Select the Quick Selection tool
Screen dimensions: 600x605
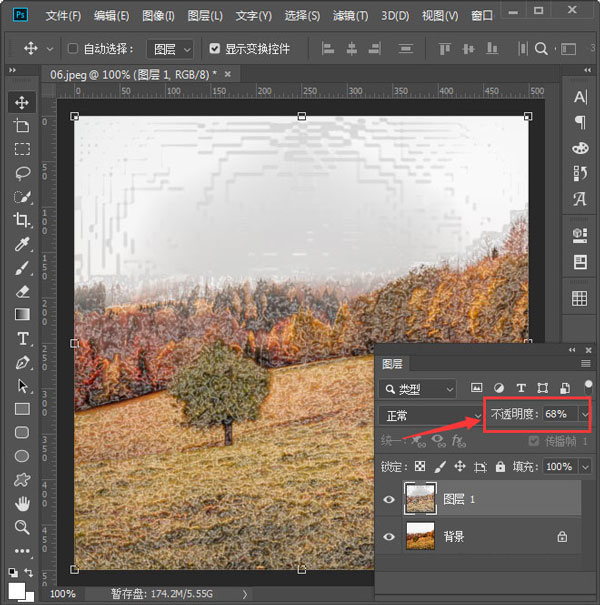[22, 197]
